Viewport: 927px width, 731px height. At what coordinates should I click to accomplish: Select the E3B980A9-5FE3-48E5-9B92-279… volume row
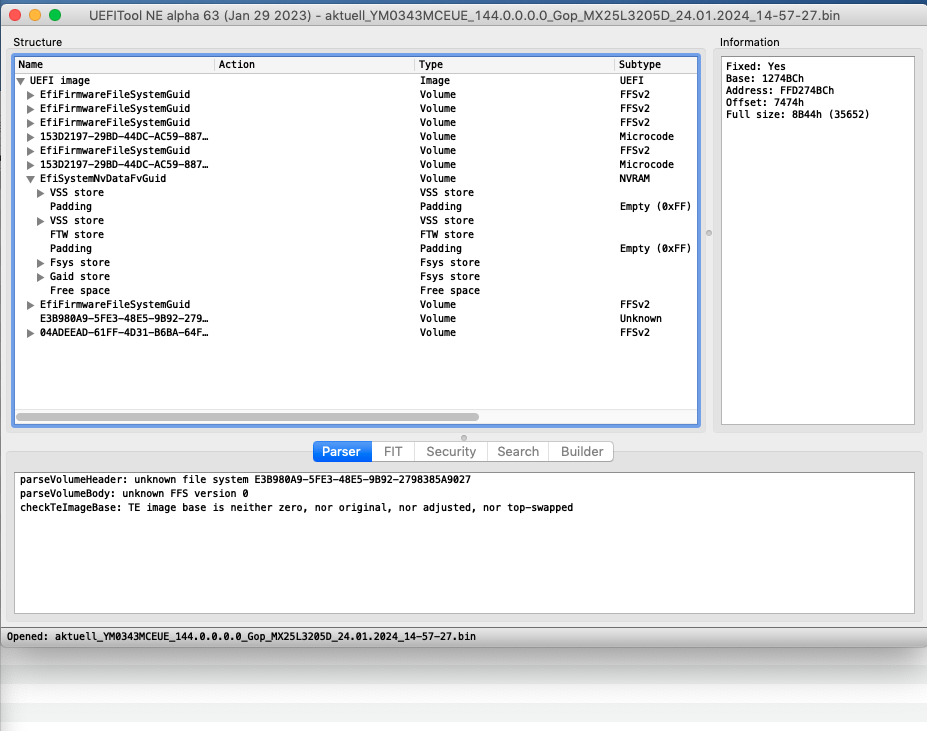(356, 319)
